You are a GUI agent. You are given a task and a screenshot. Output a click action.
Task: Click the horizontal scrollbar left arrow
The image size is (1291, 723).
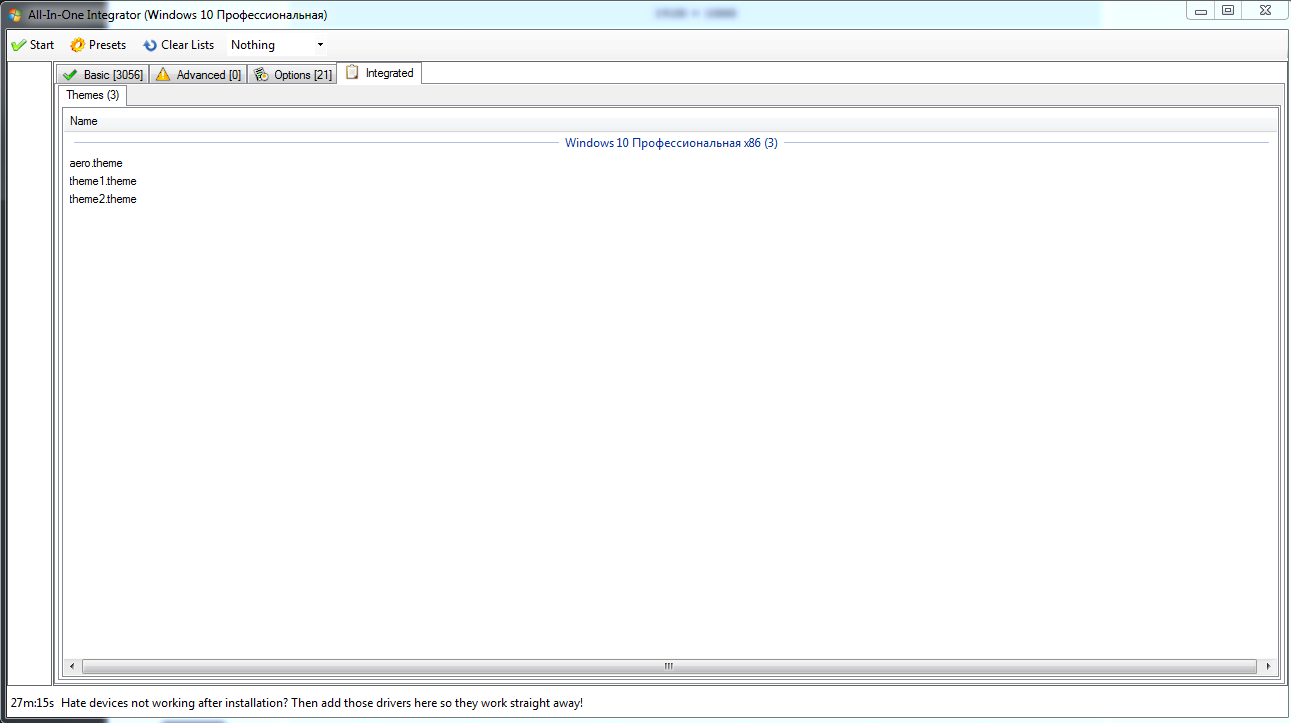click(x=72, y=666)
